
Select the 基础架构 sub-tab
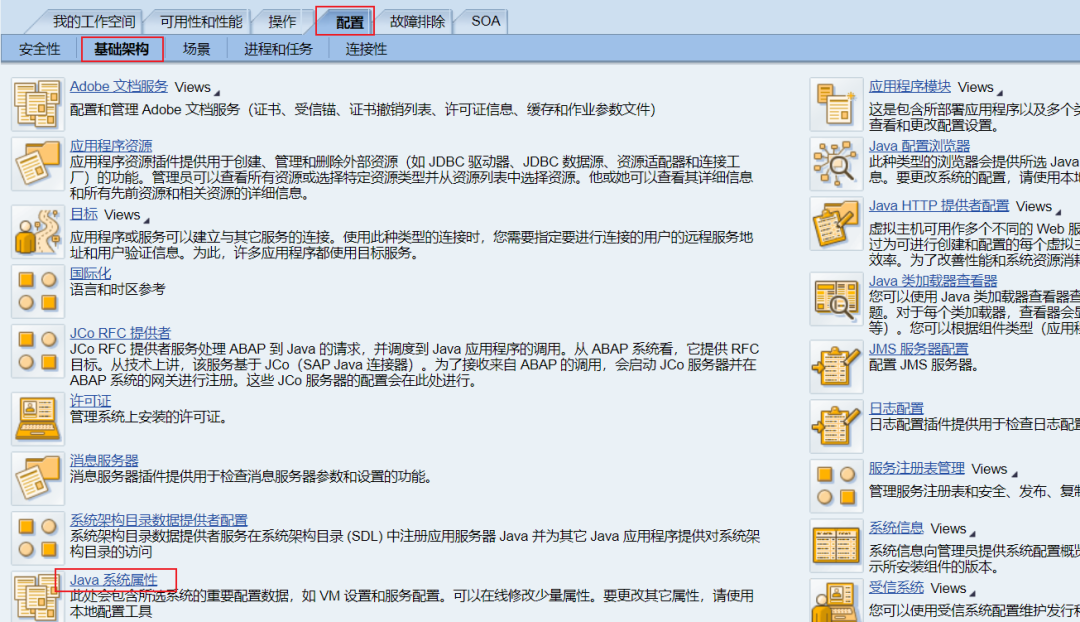122,50
